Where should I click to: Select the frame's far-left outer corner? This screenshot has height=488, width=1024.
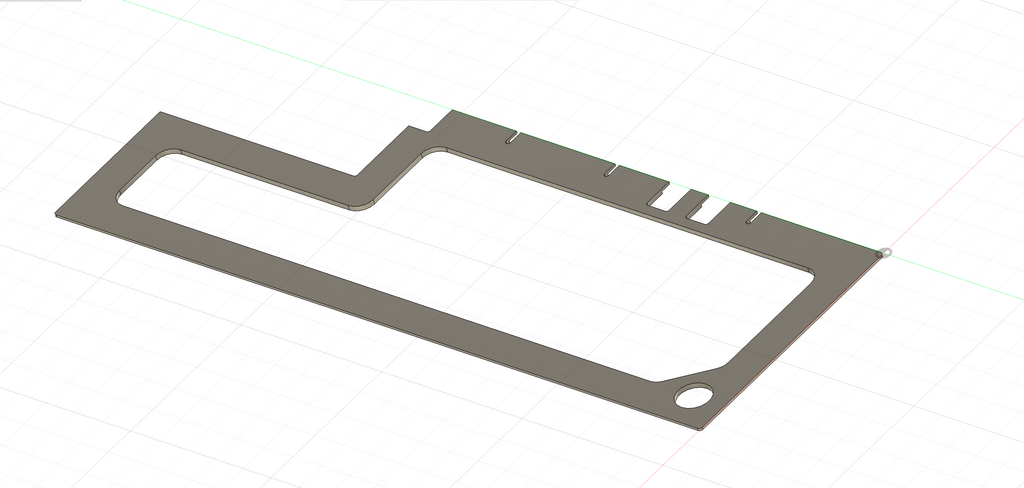pyautogui.click(x=57, y=215)
